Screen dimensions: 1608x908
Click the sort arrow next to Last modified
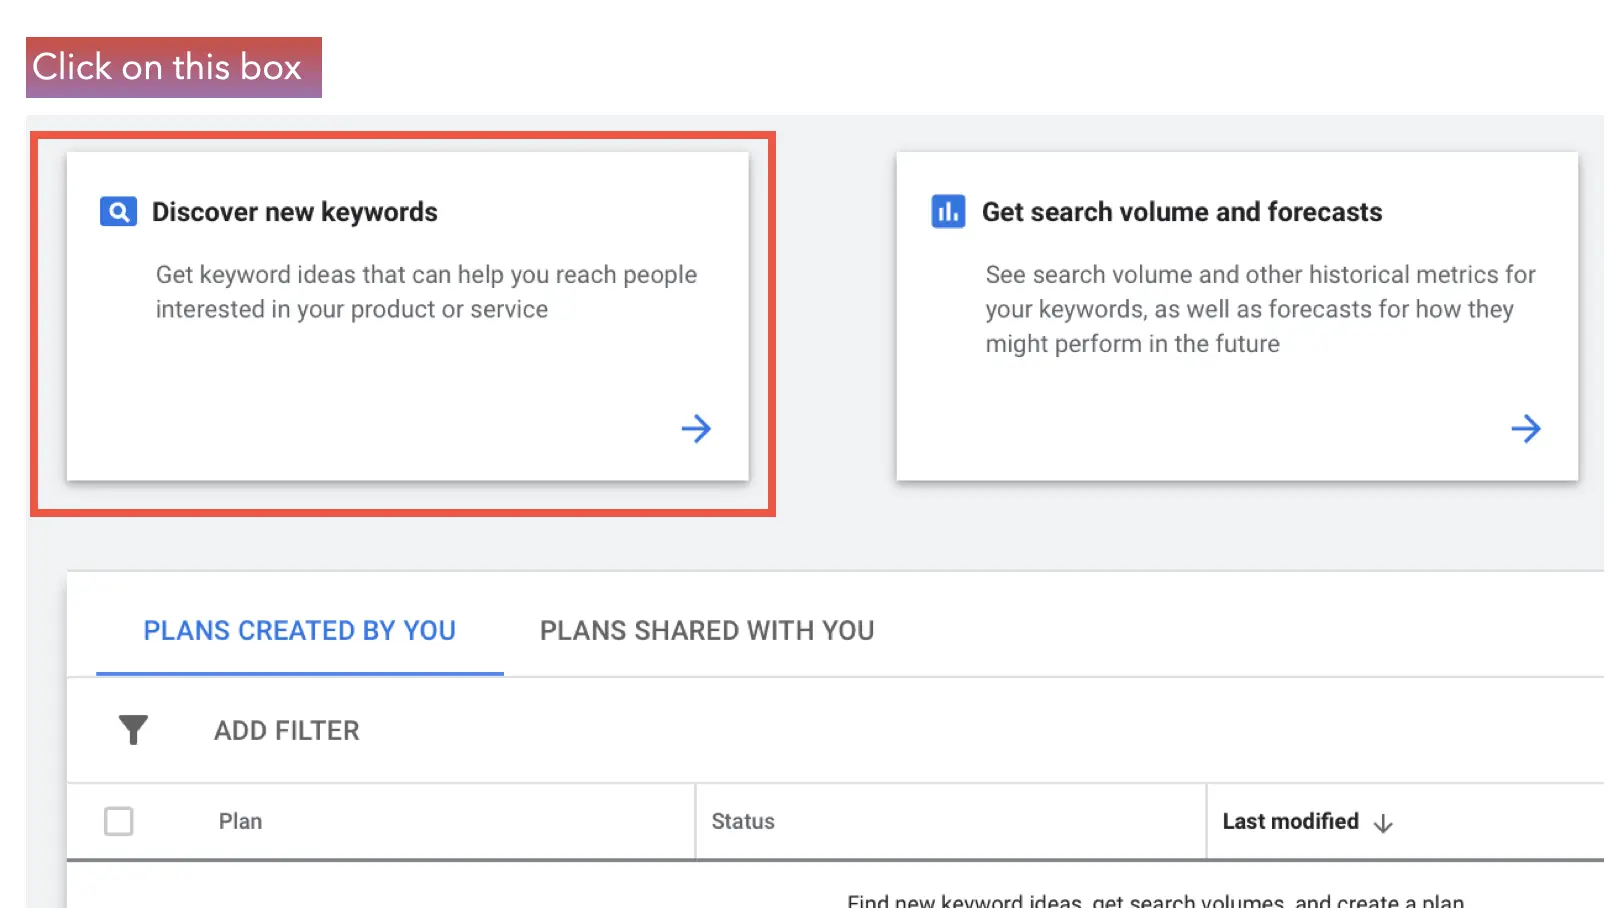(1383, 823)
